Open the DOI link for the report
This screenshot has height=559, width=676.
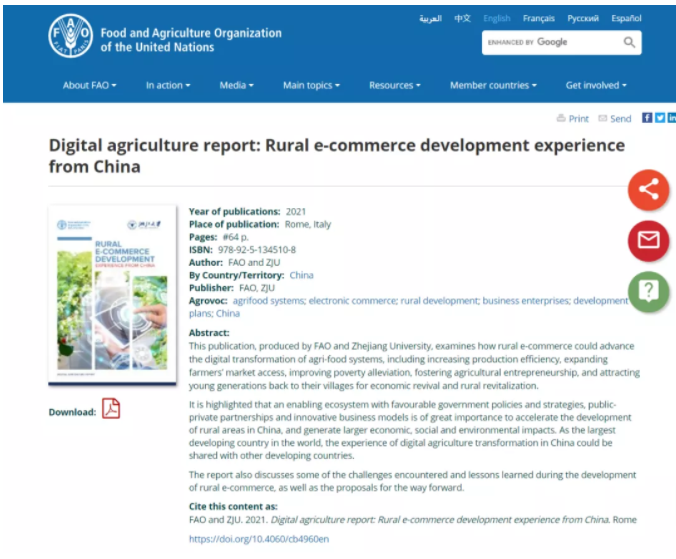[x=258, y=539]
